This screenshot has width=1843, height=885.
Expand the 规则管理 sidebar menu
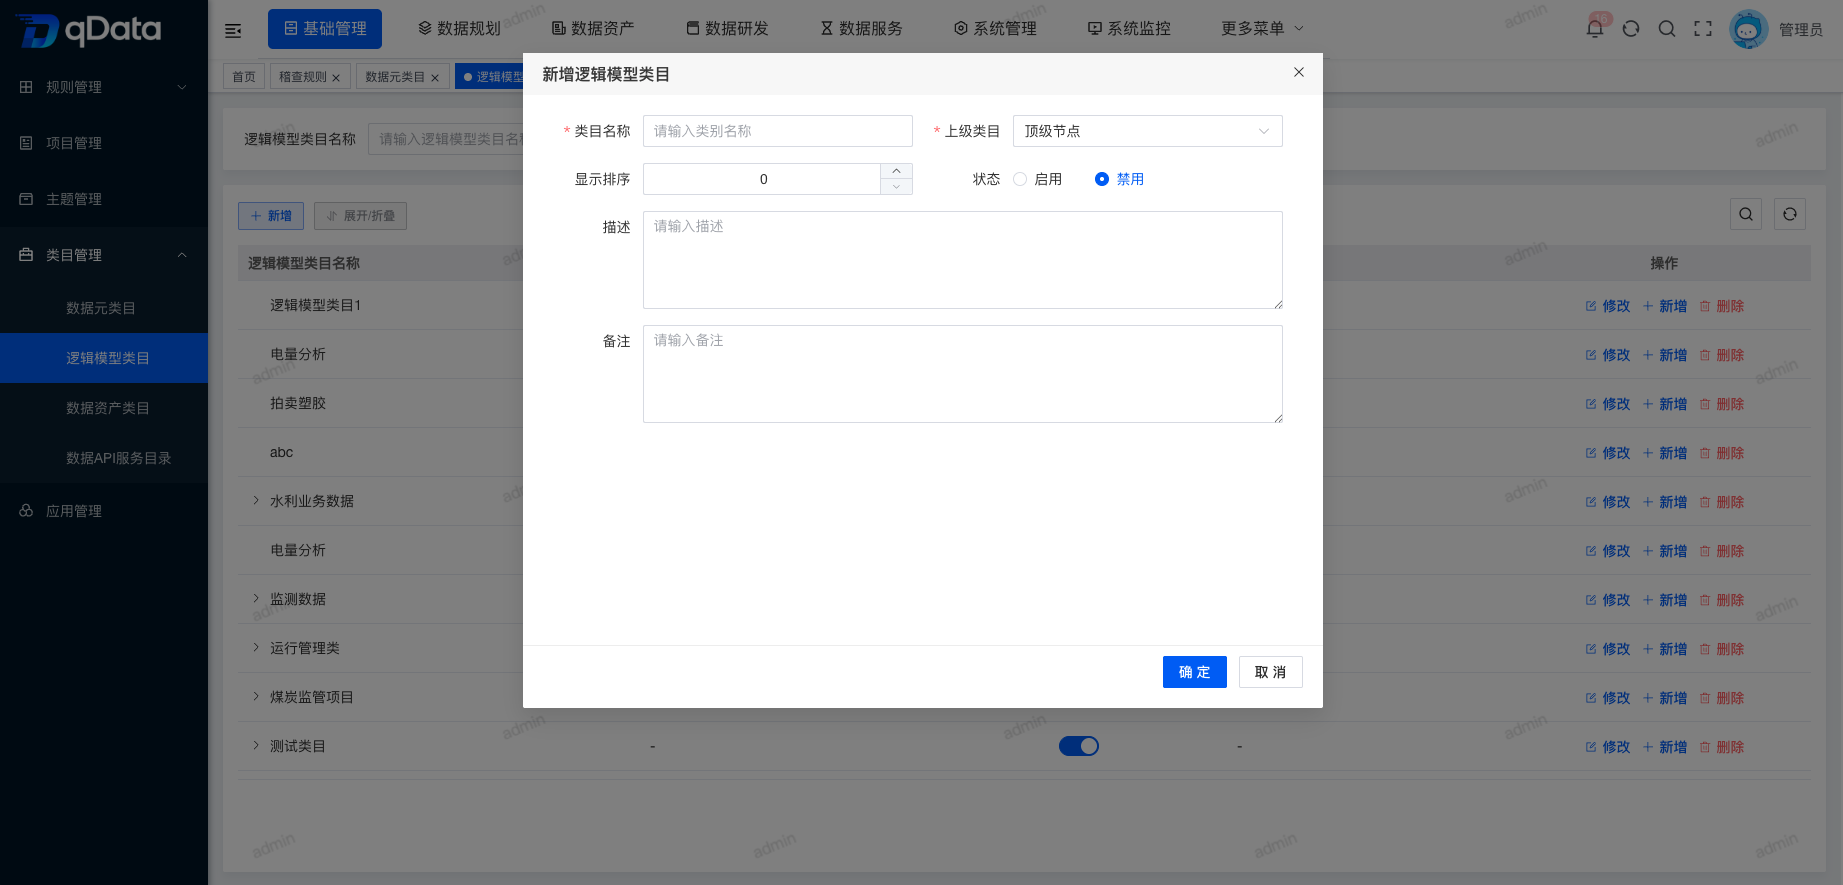click(x=104, y=87)
